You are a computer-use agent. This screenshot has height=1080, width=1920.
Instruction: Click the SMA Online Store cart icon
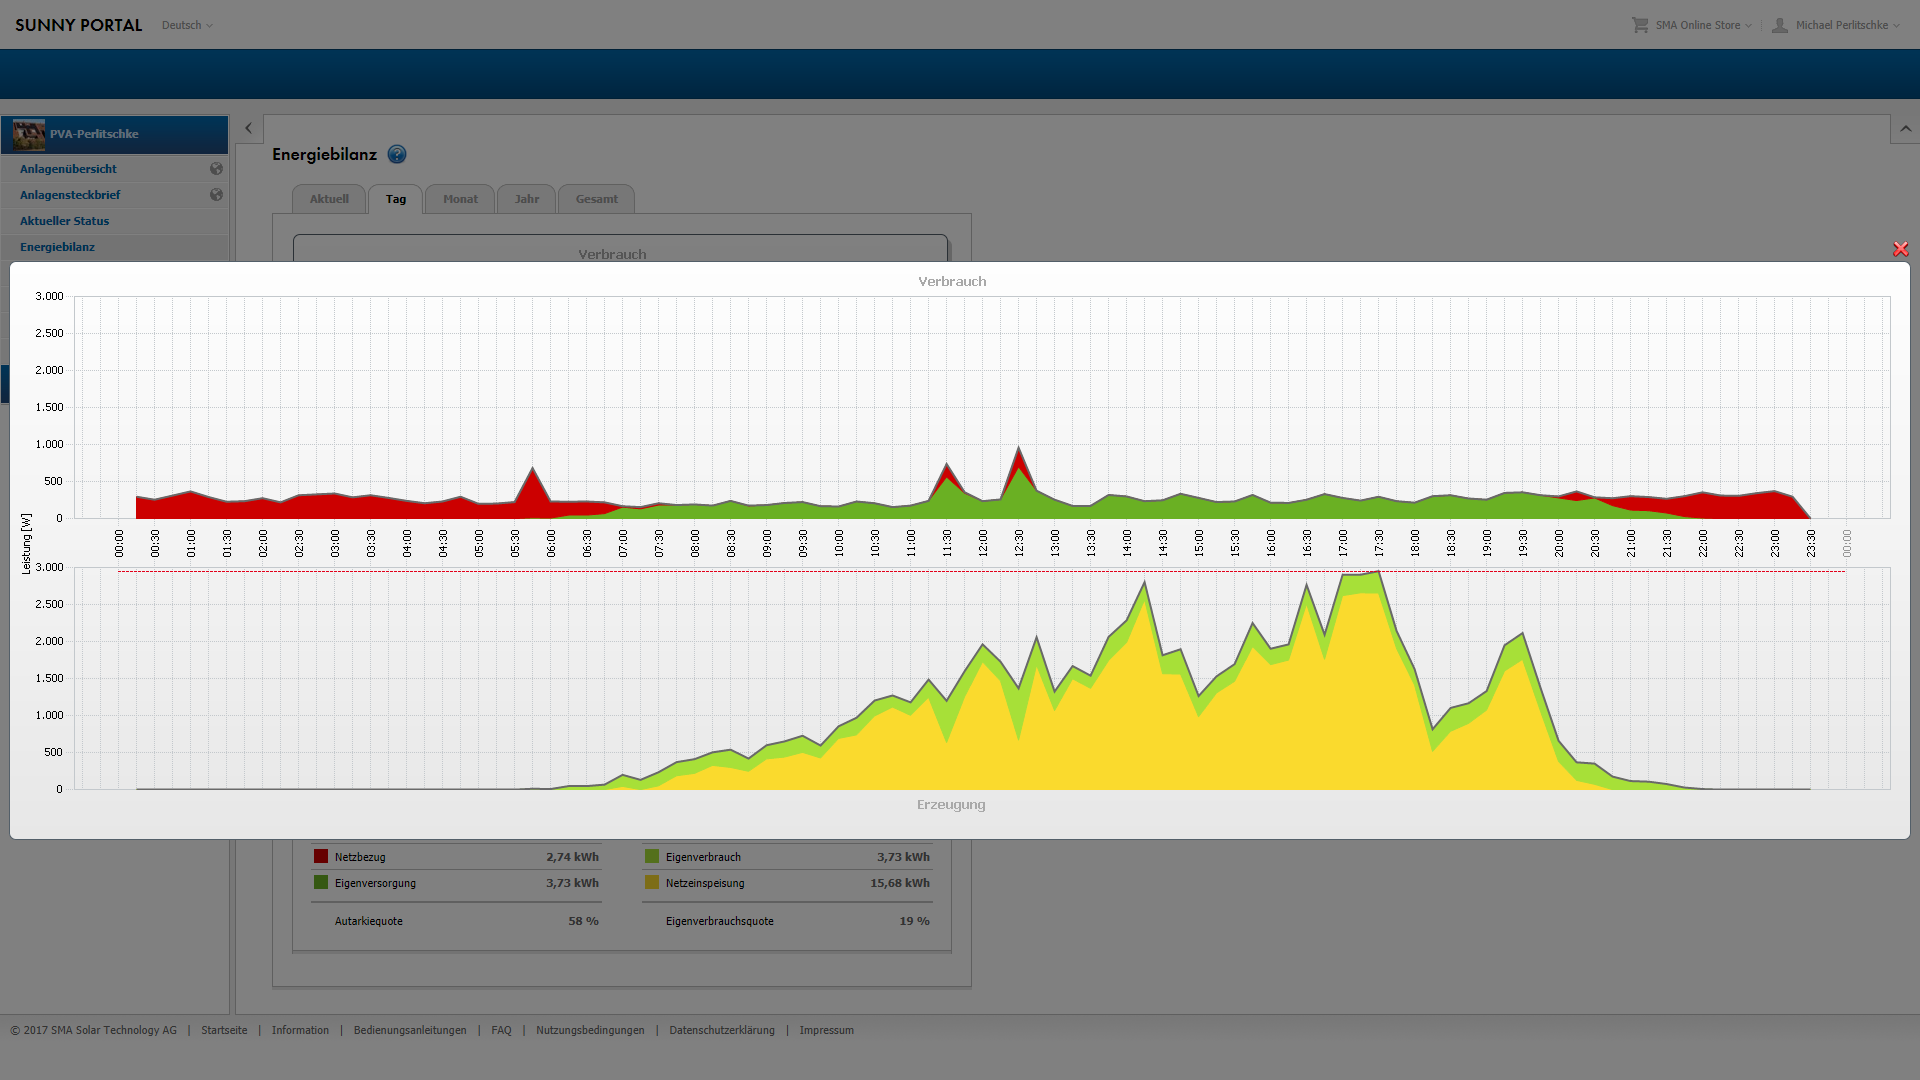1640,25
